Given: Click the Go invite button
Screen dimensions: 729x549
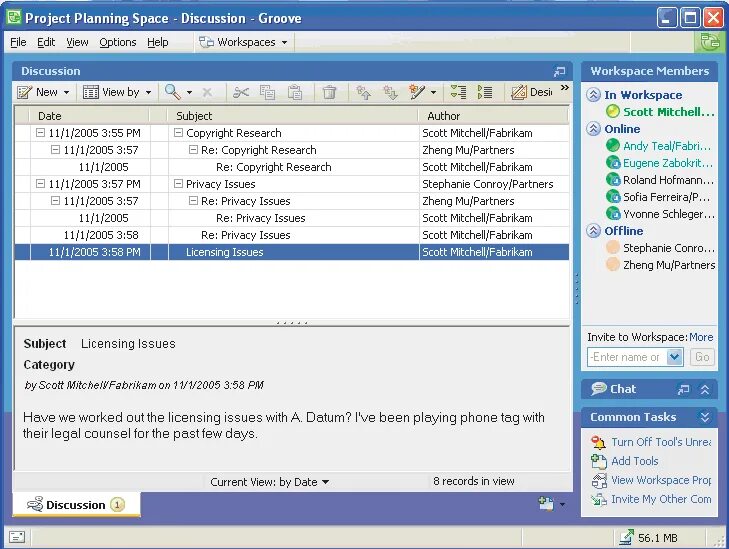Looking at the screenshot, I should tap(702, 357).
